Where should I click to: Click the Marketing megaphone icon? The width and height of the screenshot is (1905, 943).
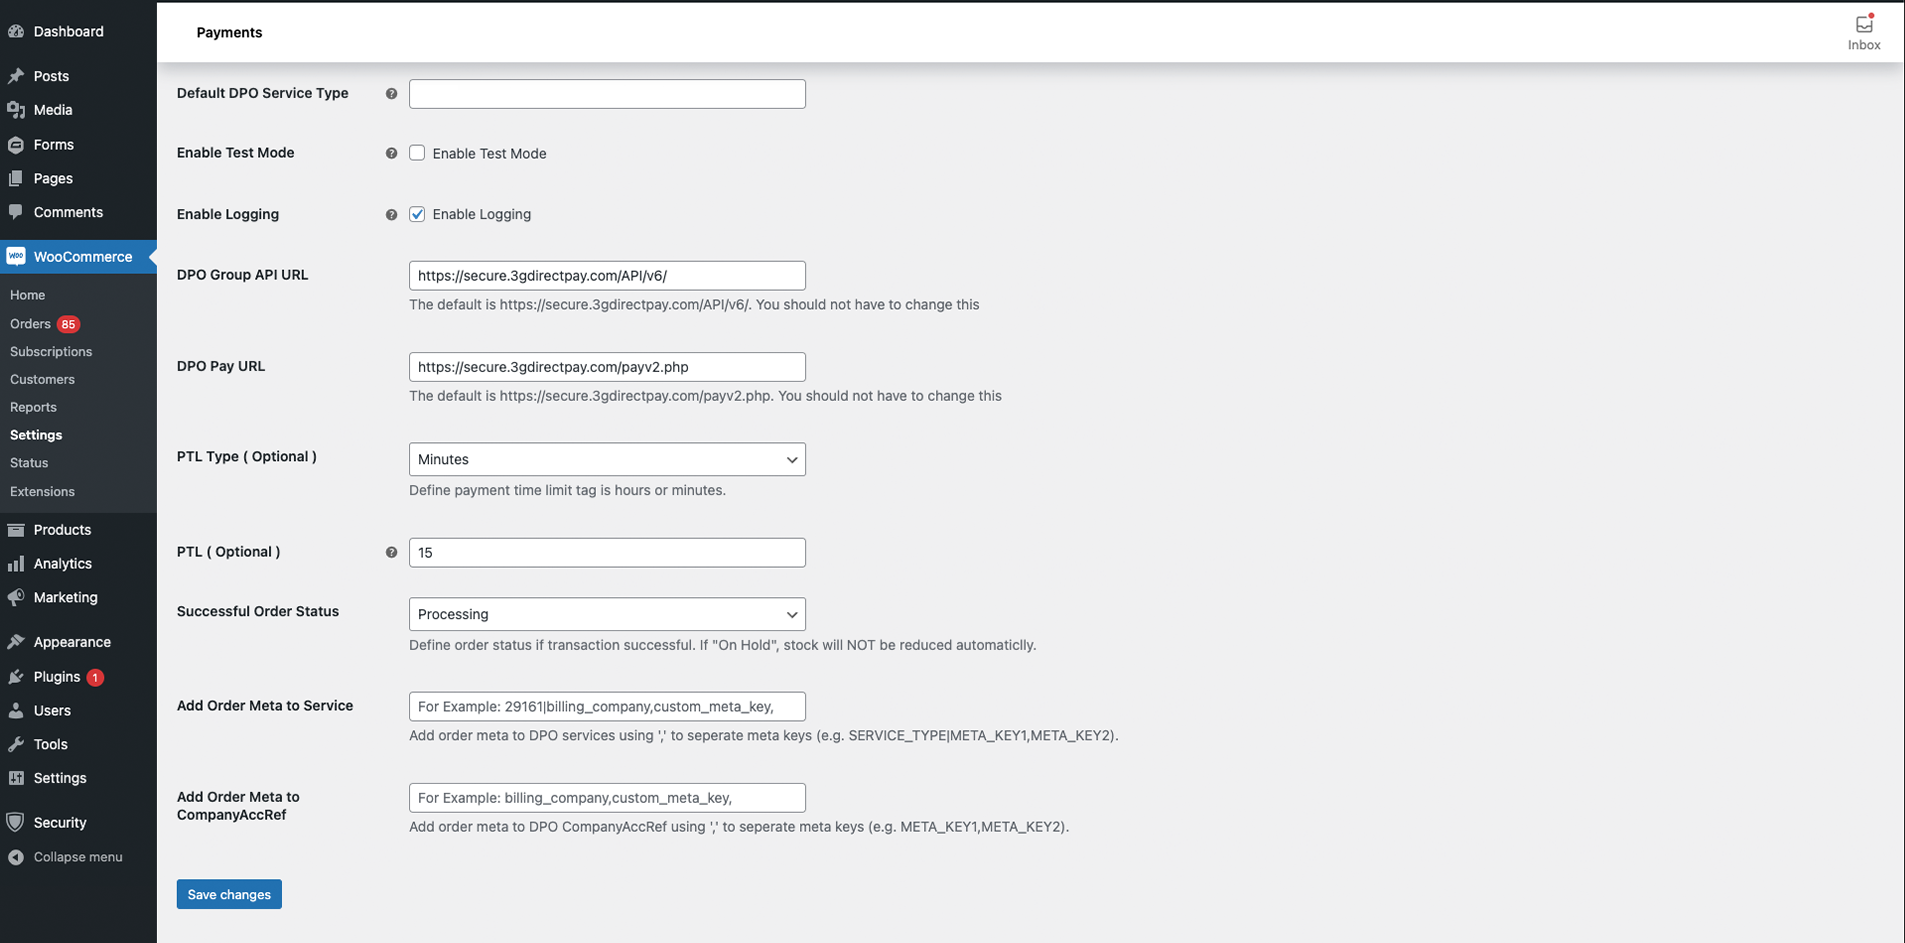click(16, 598)
